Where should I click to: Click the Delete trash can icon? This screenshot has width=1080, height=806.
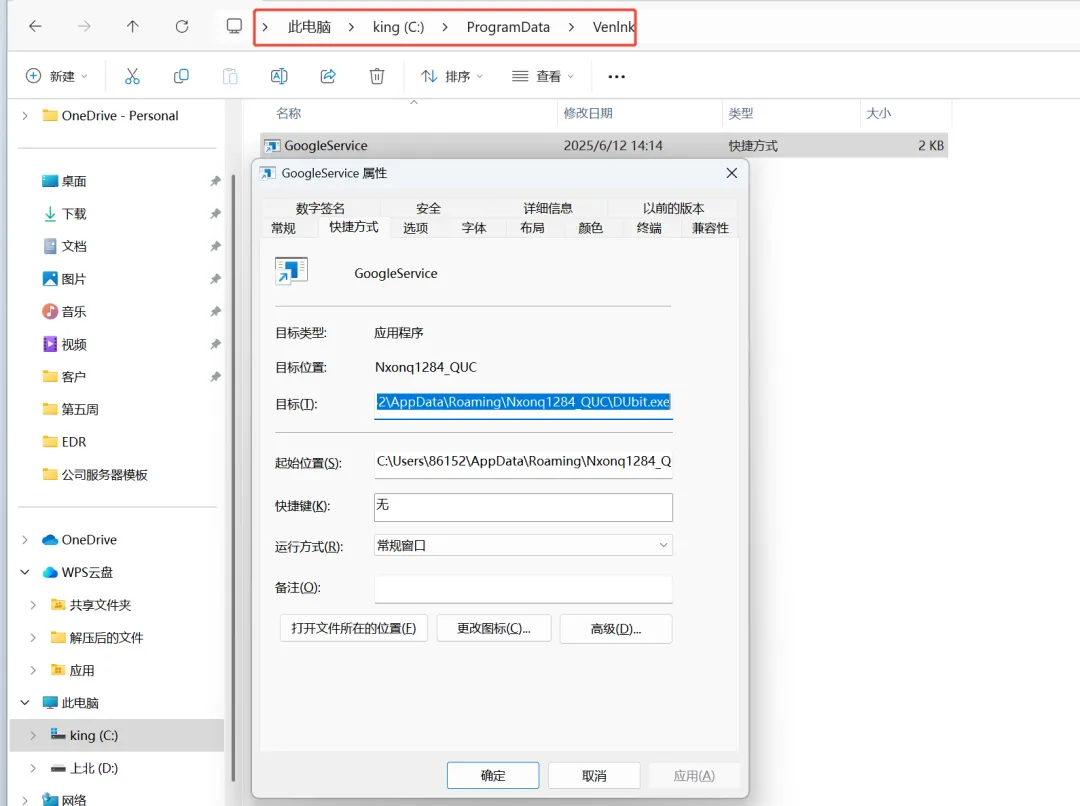click(x=377, y=76)
